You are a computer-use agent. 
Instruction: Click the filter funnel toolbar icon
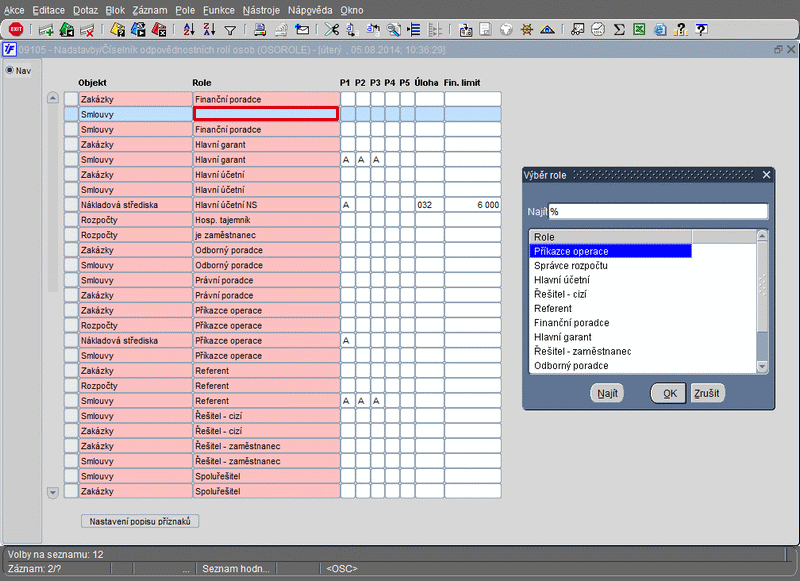230,29
